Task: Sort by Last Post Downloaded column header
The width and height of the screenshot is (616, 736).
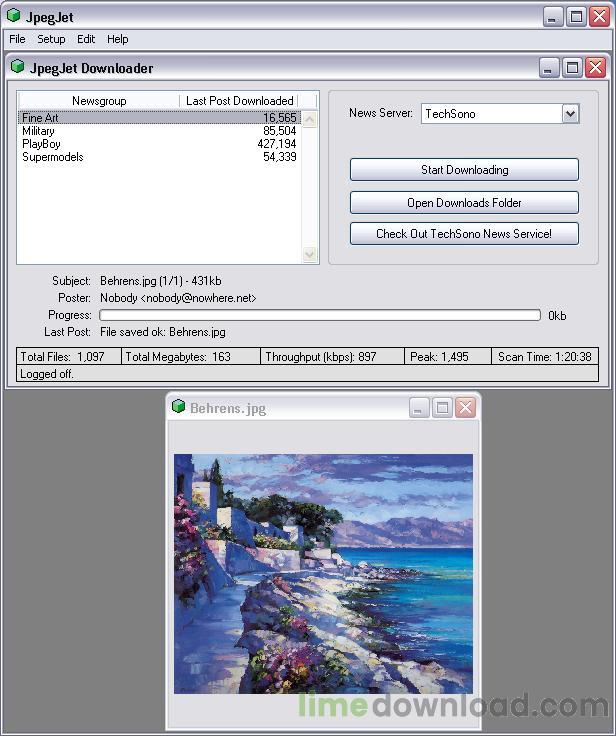Action: (239, 101)
